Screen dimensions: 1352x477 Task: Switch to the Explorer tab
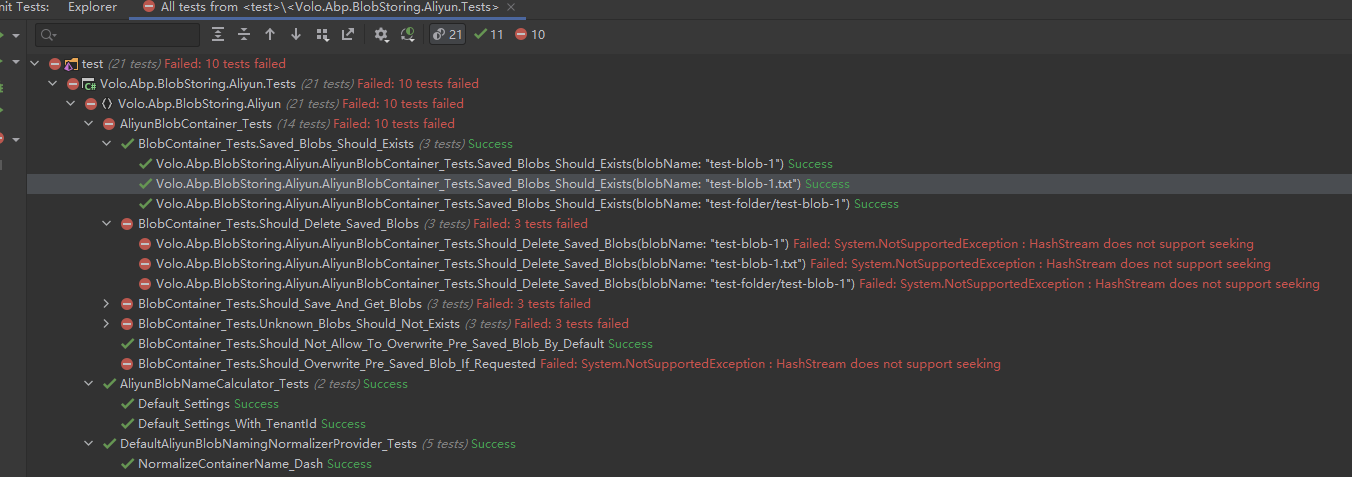tap(92, 7)
